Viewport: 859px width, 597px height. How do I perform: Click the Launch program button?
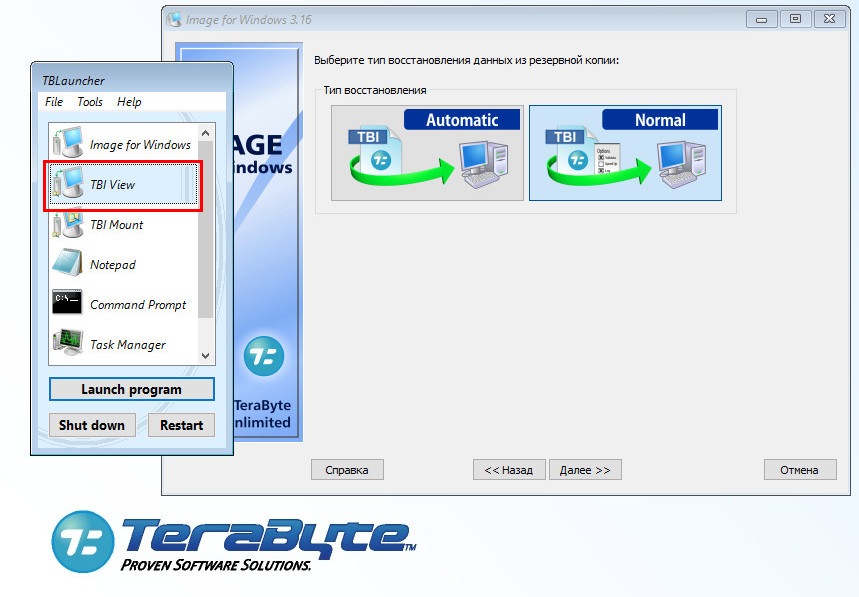click(131, 389)
